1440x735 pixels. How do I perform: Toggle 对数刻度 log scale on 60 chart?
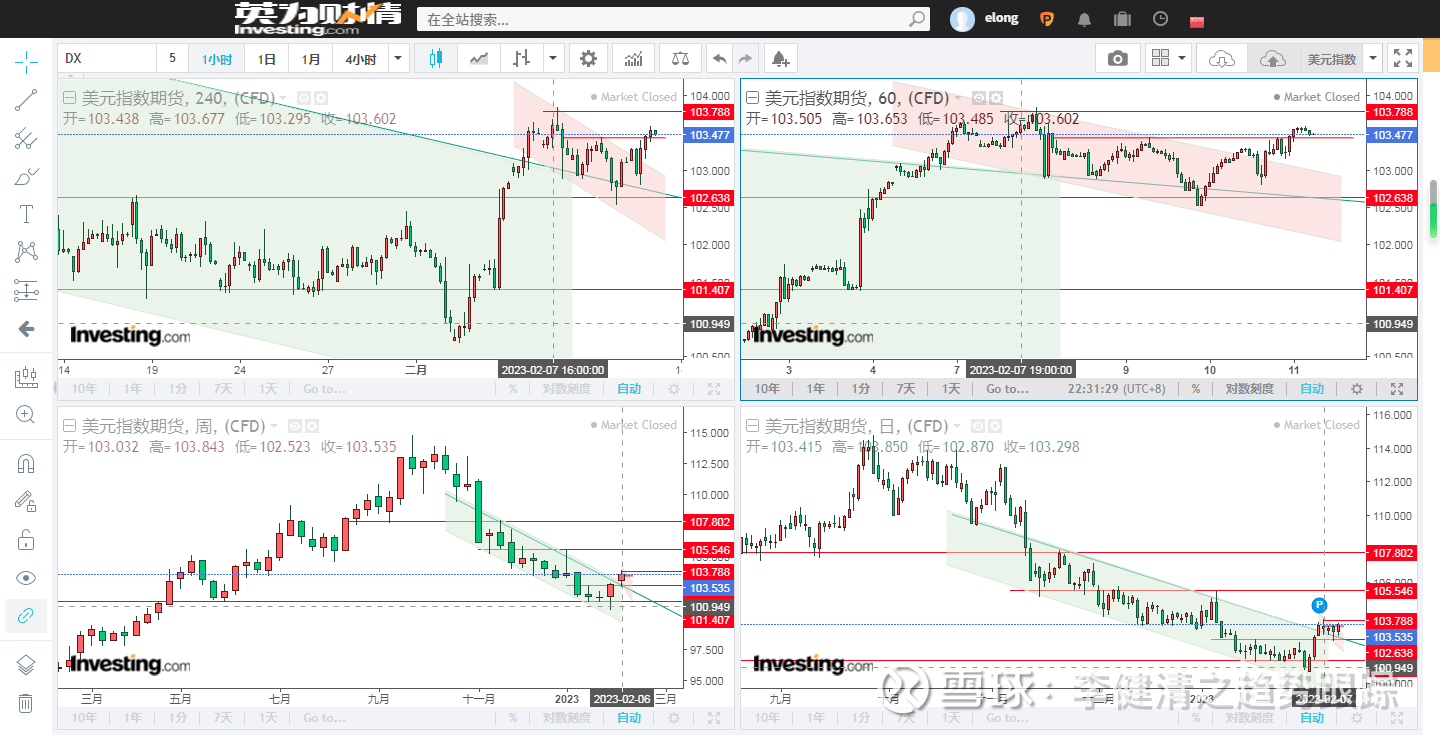(1250, 389)
